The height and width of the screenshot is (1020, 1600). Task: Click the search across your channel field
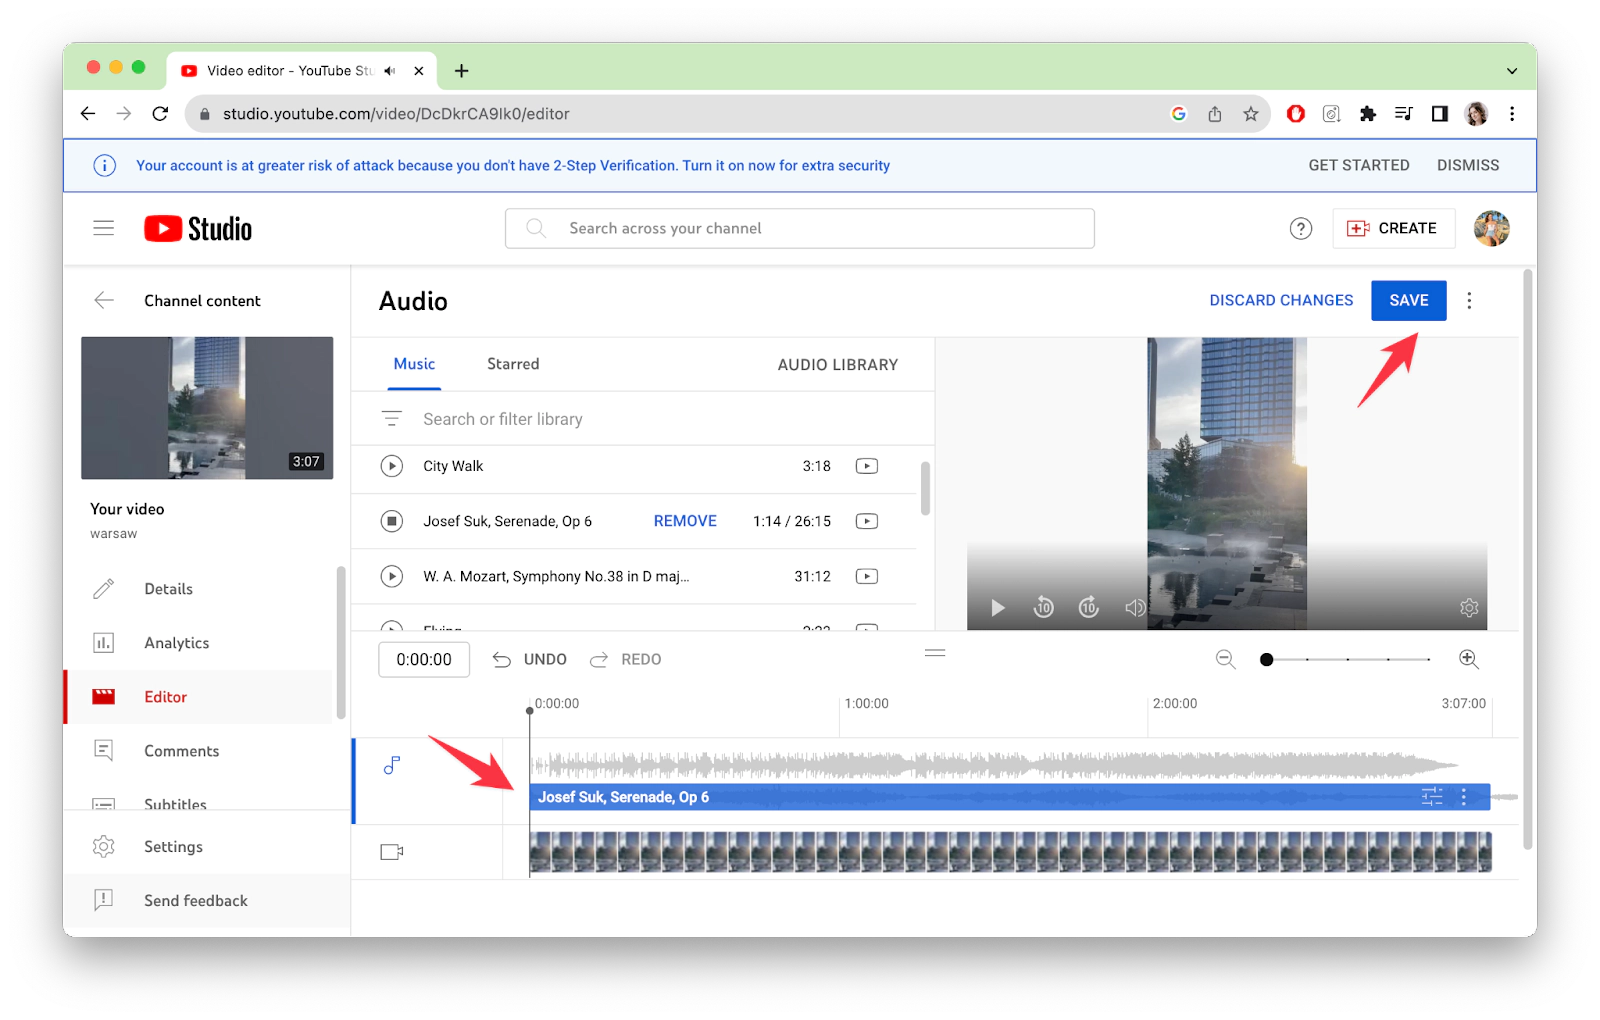(800, 229)
